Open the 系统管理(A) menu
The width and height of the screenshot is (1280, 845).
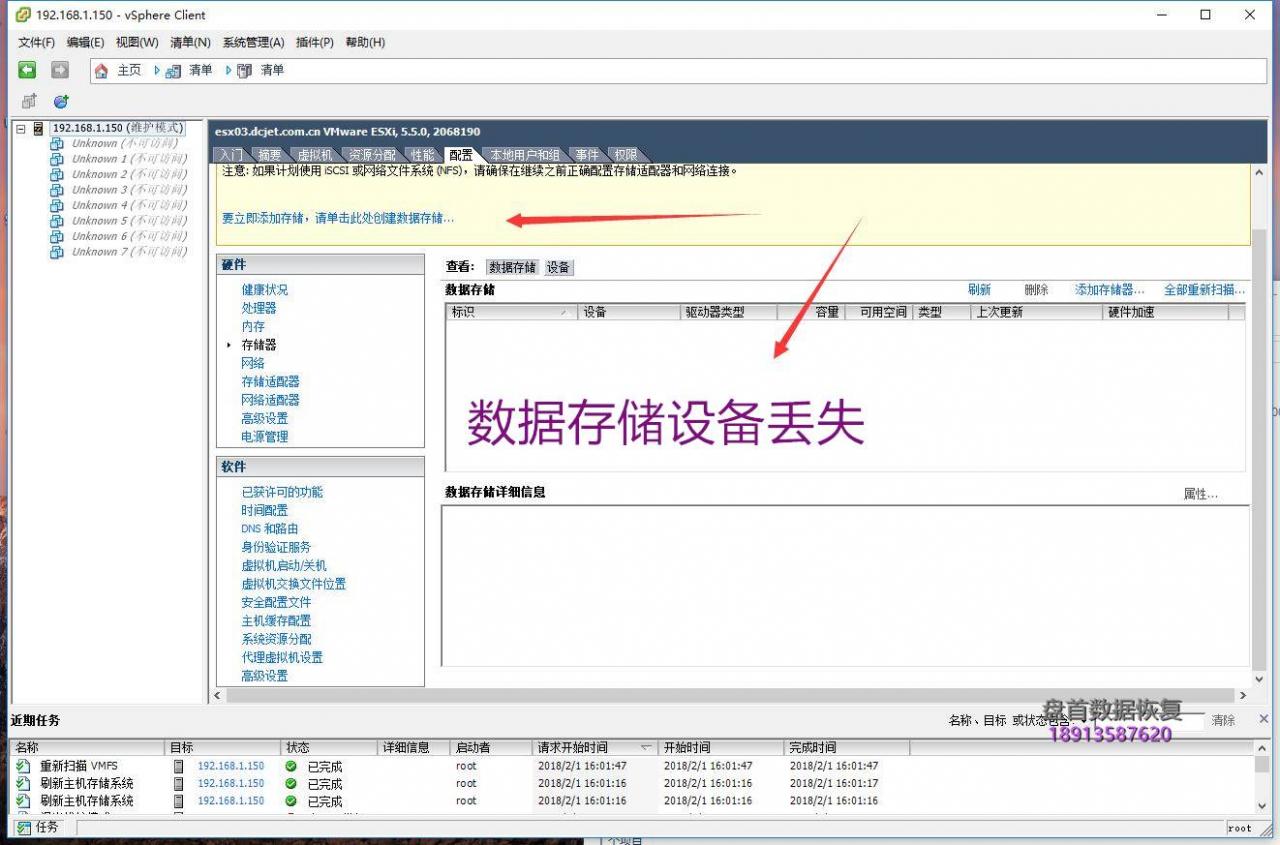[253, 42]
